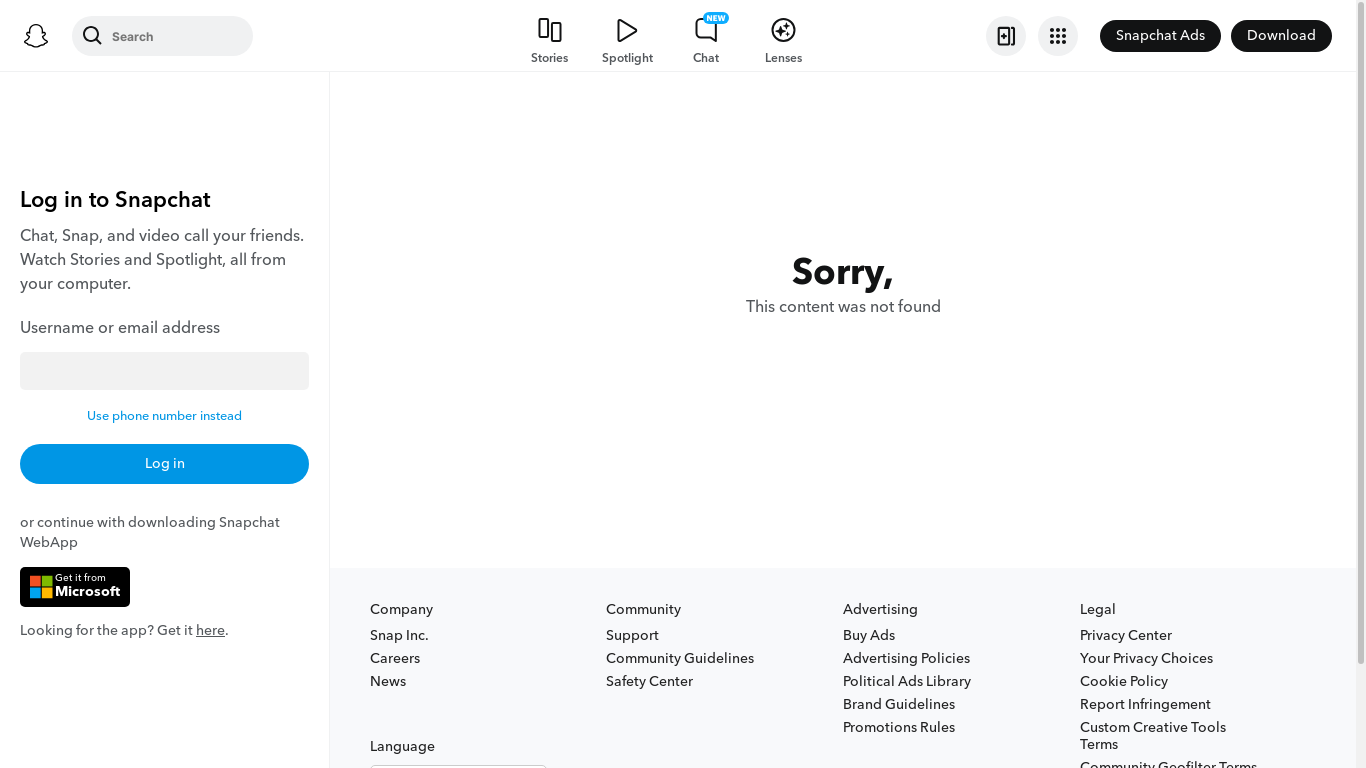Open the Lenses section

pos(783,41)
